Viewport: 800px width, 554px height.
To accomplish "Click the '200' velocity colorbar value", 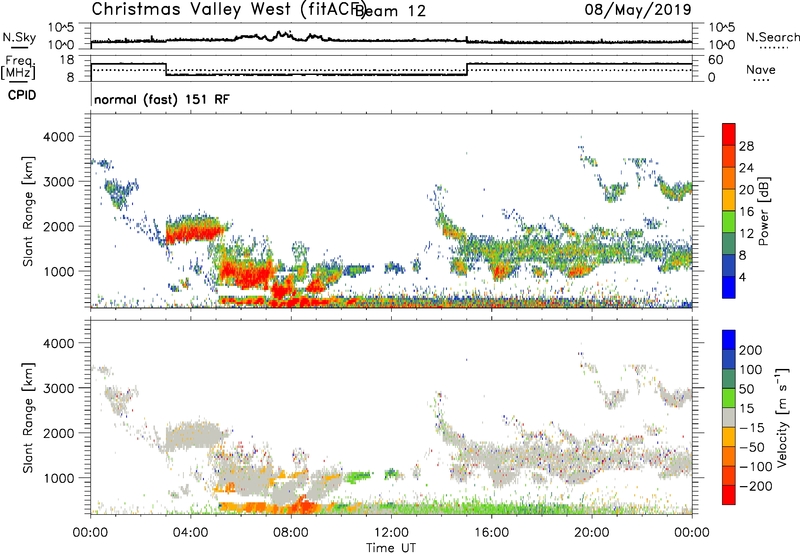I will coord(751,350).
